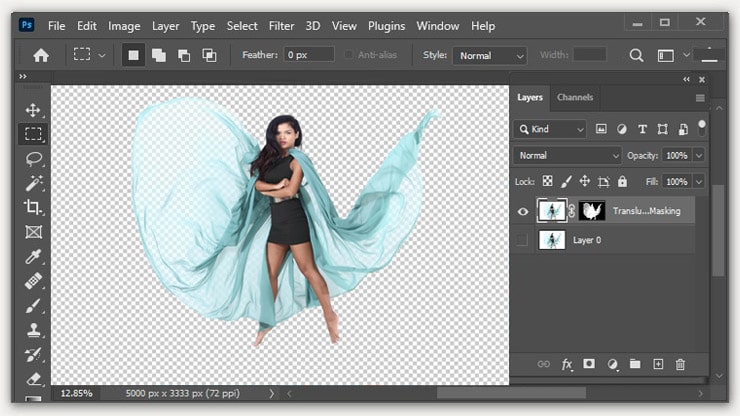
Task: Click the Home button in options bar
Action: point(41,56)
